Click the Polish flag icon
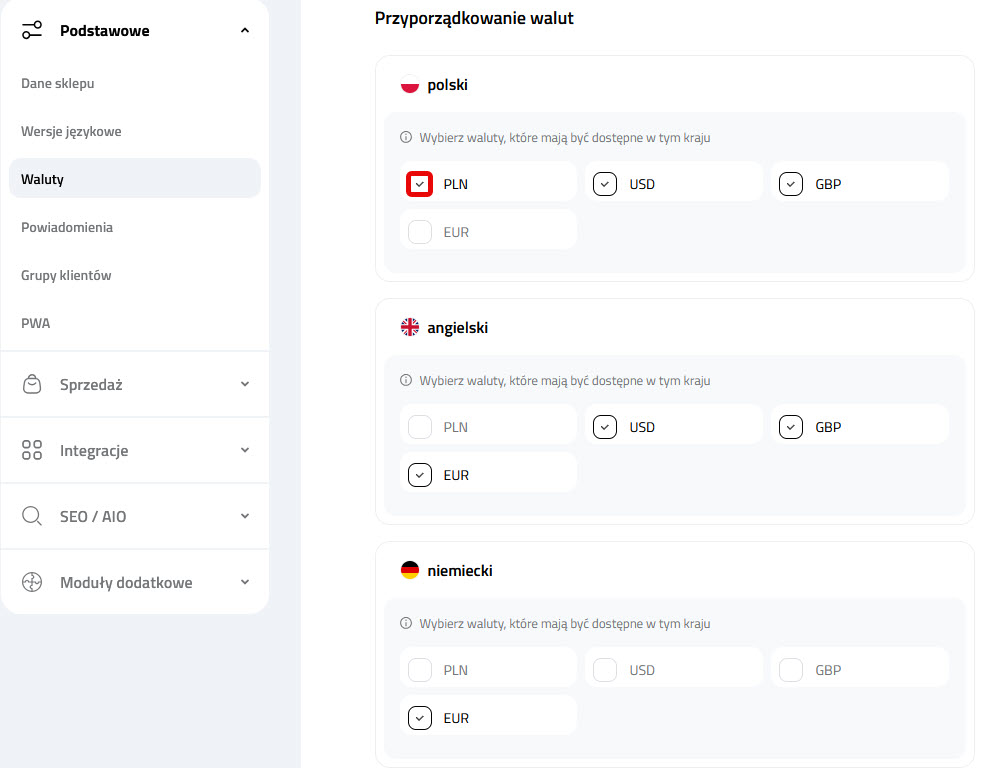 coord(409,85)
